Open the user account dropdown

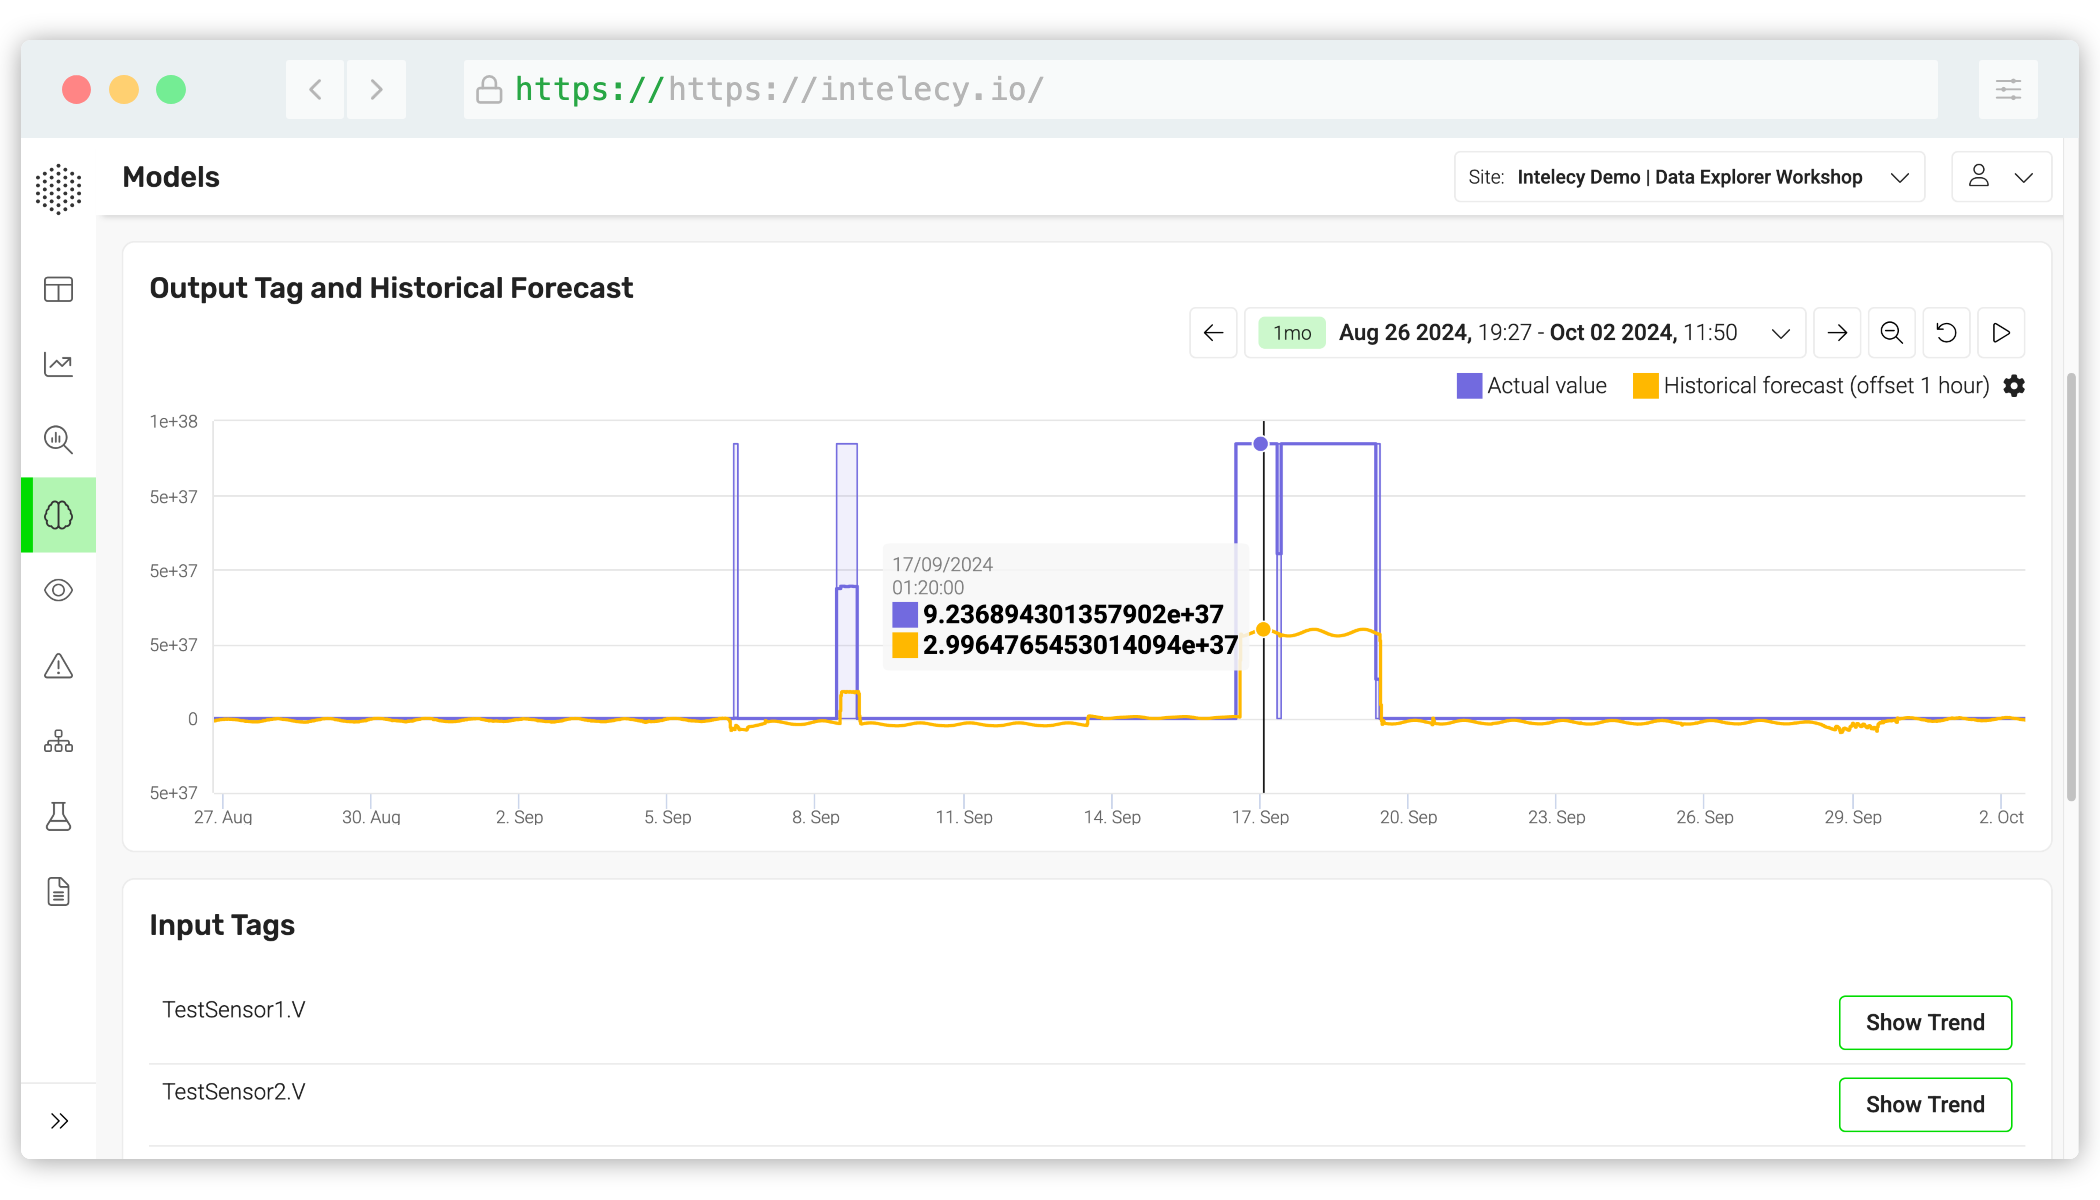coord(2001,177)
